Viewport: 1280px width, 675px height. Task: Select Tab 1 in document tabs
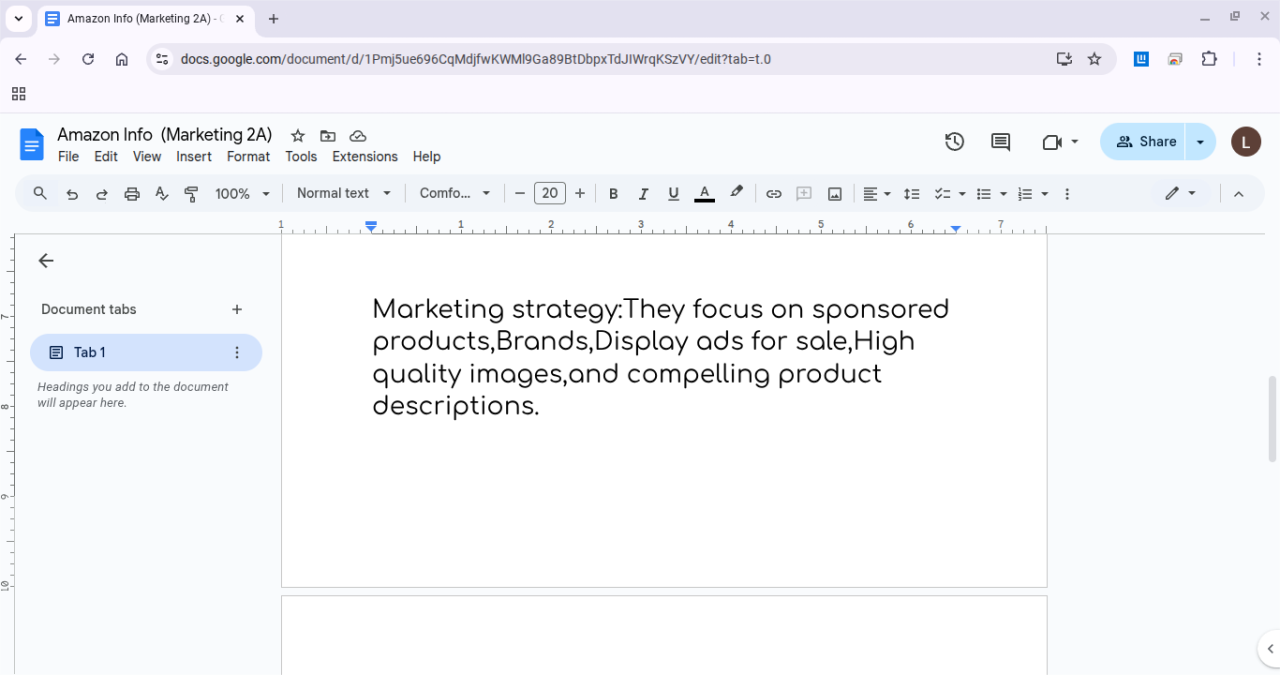click(146, 353)
